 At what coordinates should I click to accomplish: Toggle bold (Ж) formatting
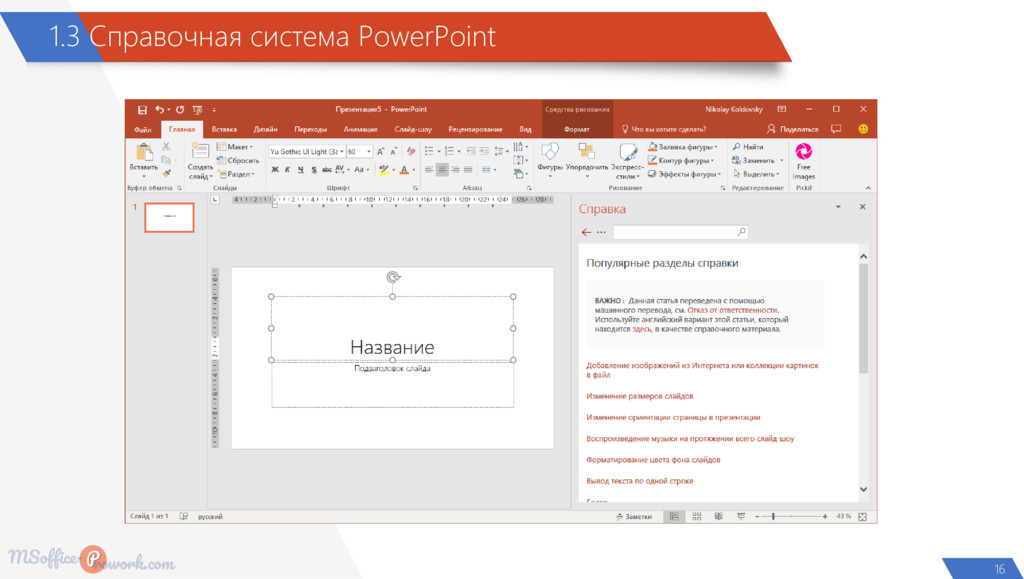[x=275, y=170]
